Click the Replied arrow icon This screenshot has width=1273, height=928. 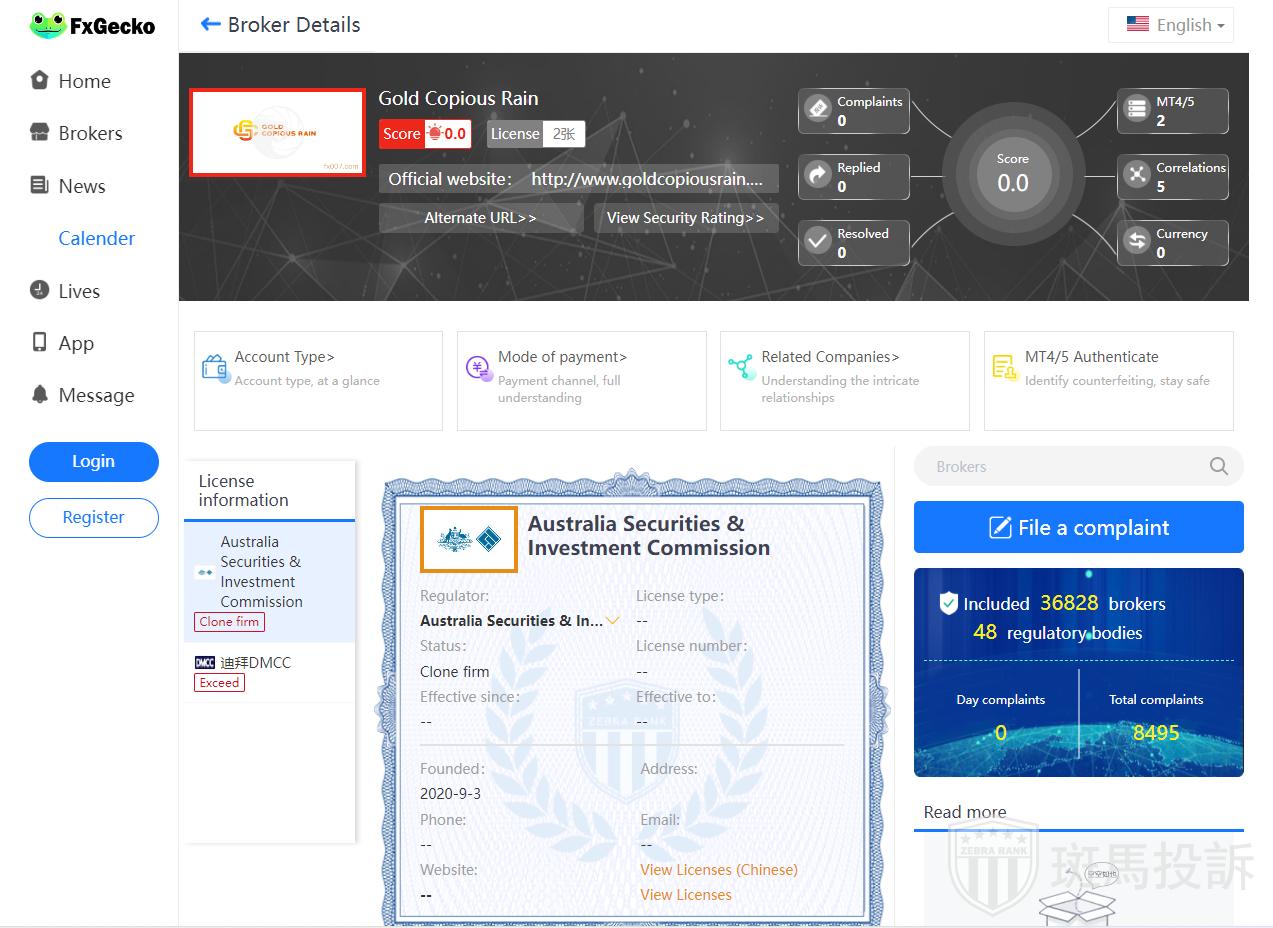pos(818,176)
